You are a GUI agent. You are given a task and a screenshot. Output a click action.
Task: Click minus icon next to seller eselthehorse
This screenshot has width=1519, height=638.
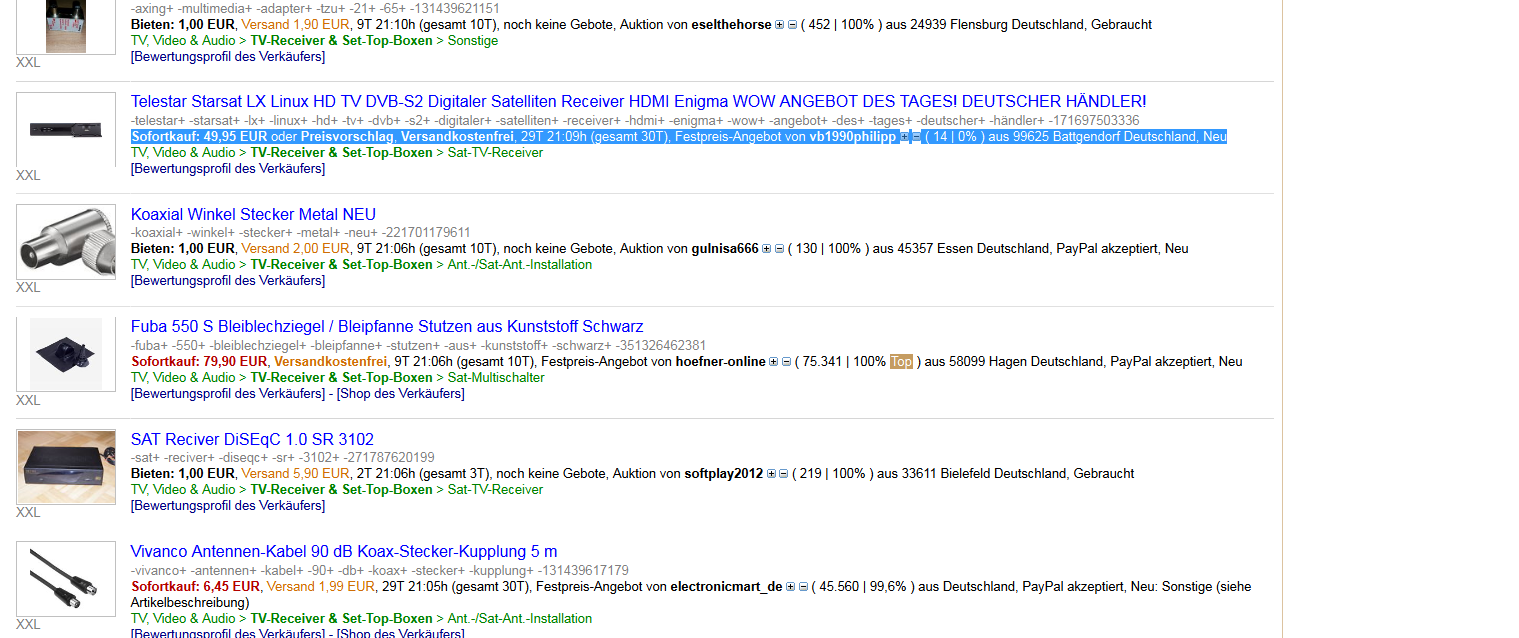[792, 25]
